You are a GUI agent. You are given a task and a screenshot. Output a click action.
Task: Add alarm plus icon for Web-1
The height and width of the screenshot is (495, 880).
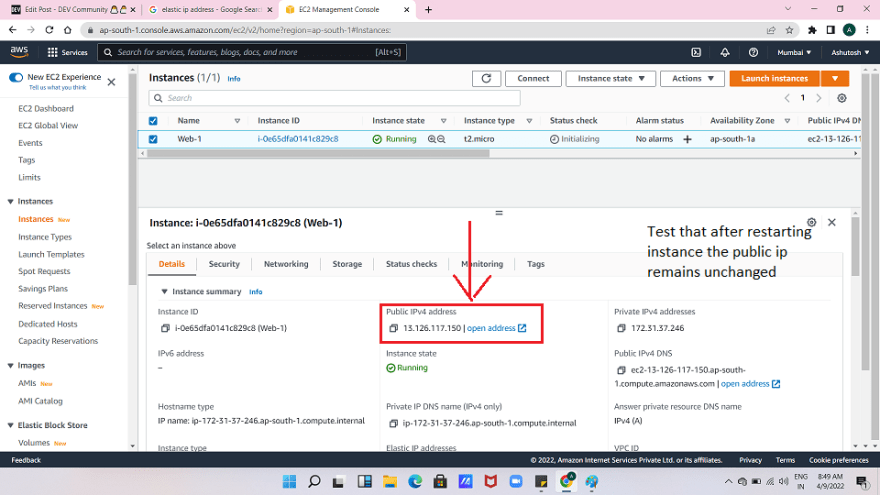pyautogui.click(x=687, y=139)
